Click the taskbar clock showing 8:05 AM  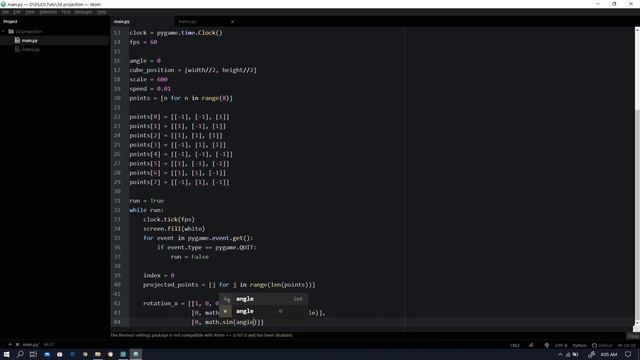609,355
